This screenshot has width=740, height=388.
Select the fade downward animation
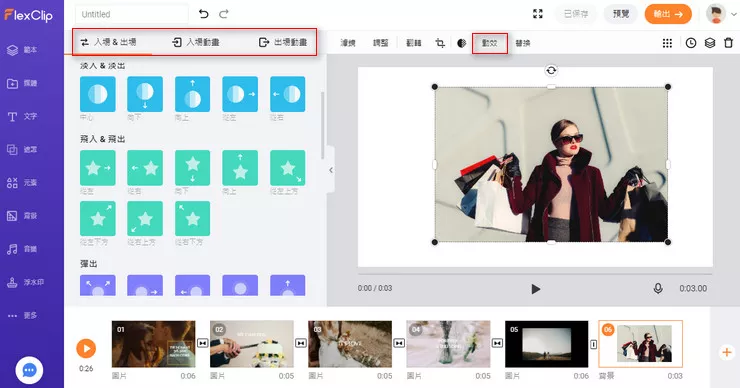(x=145, y=94)
